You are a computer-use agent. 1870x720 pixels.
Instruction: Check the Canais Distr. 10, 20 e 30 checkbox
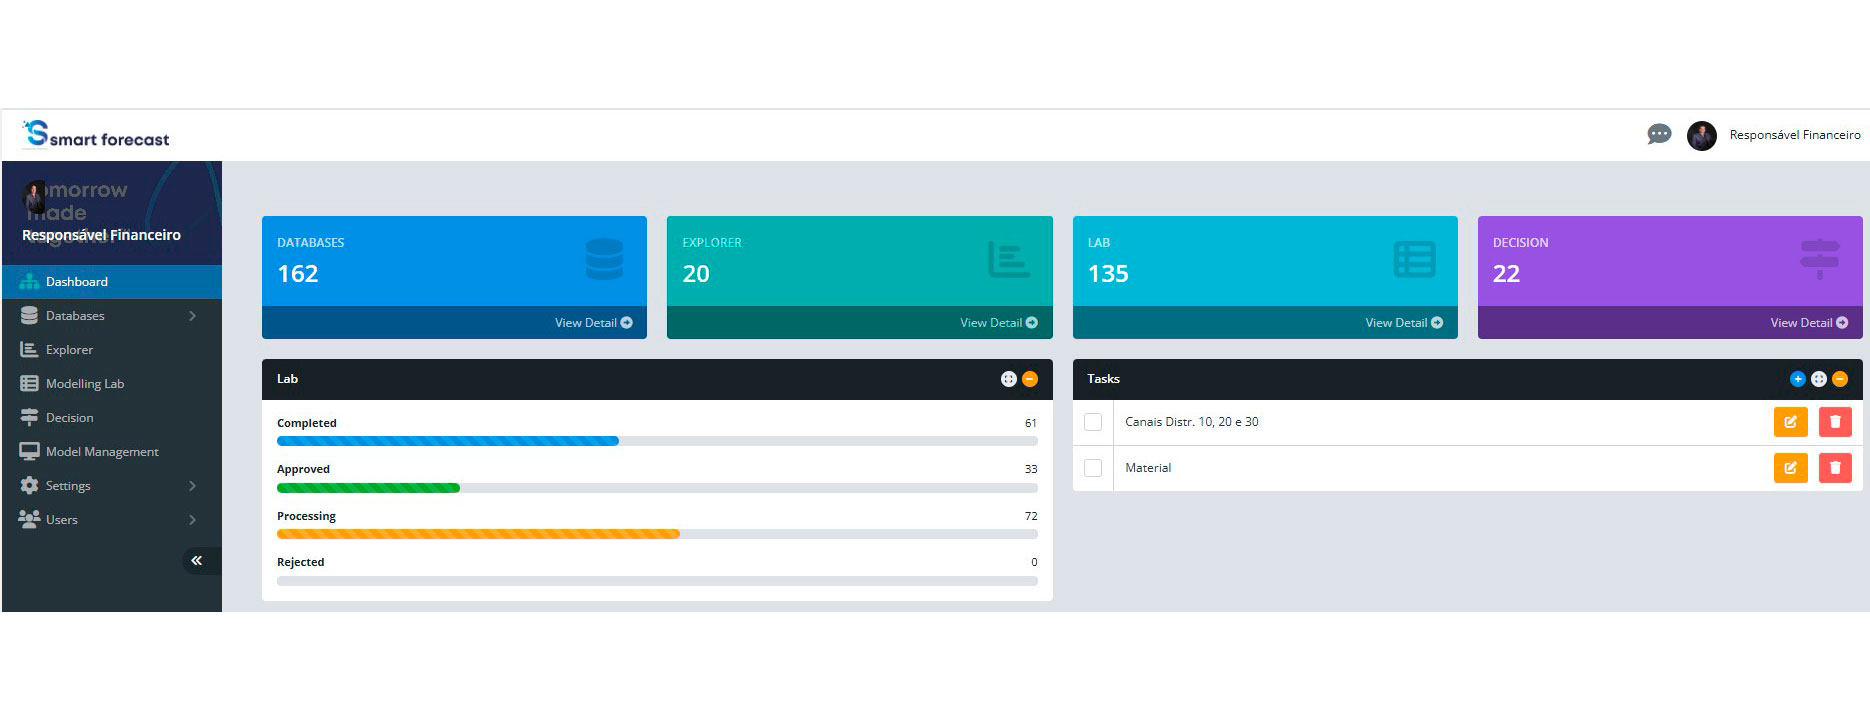(1093, 422)
